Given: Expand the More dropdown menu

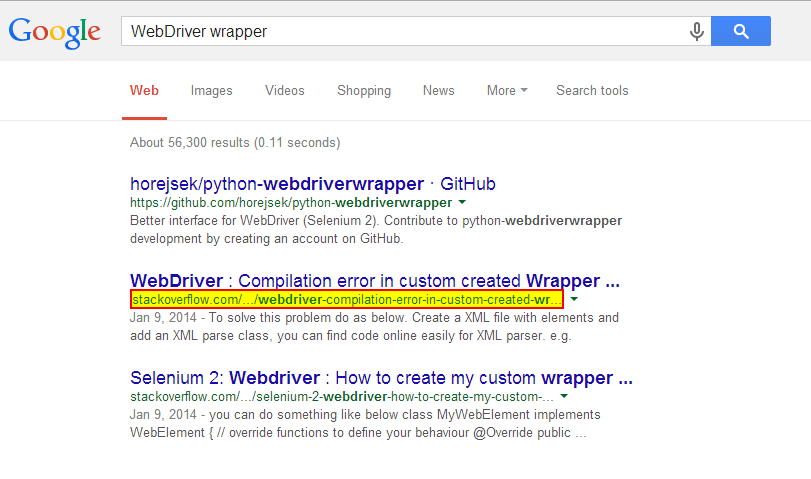Looking at the screenshot, I should pyautogui.click(x=507, y=91).
